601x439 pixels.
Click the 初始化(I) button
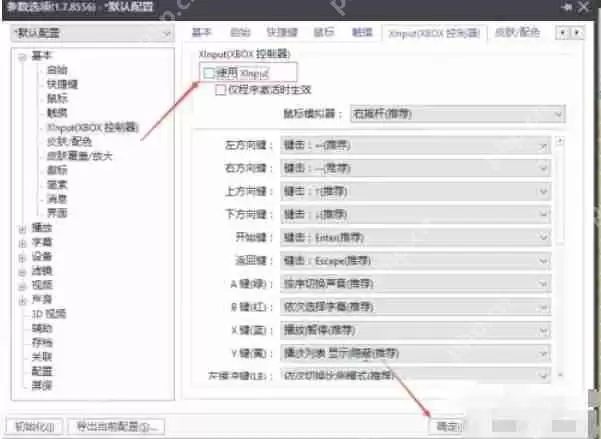coord(34,426)
